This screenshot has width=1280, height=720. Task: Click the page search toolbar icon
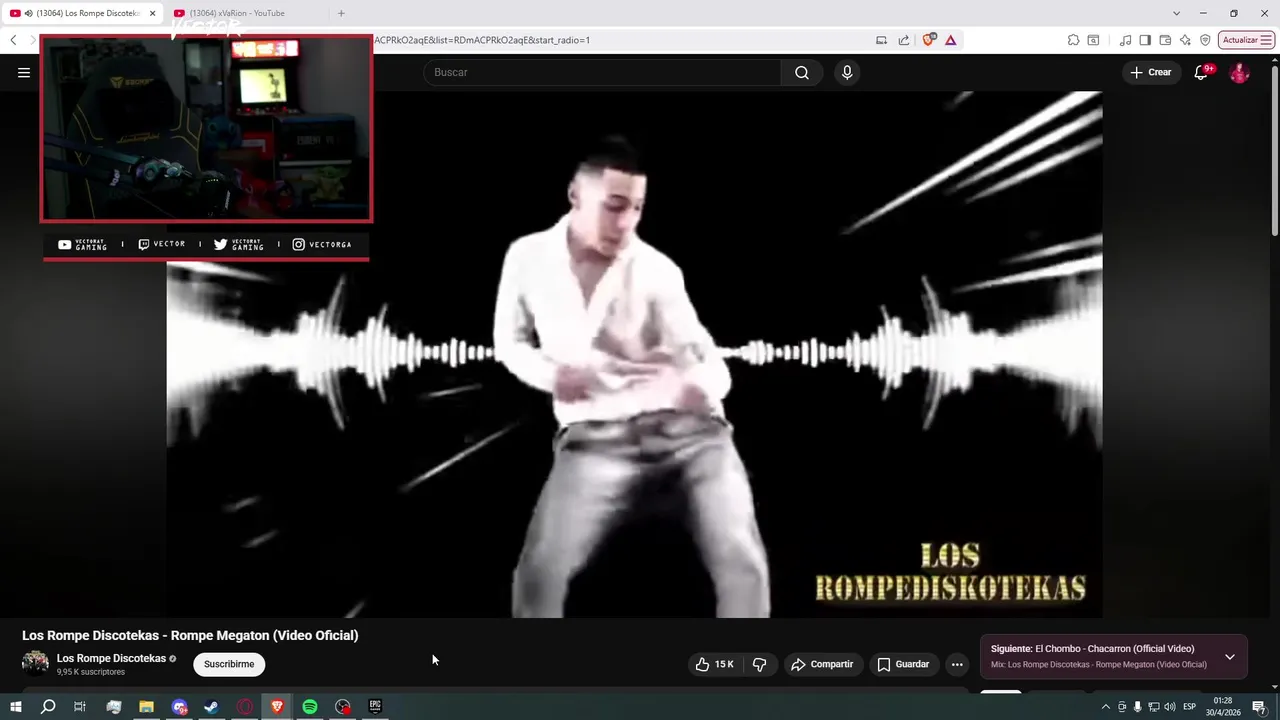click(1093, 40)
